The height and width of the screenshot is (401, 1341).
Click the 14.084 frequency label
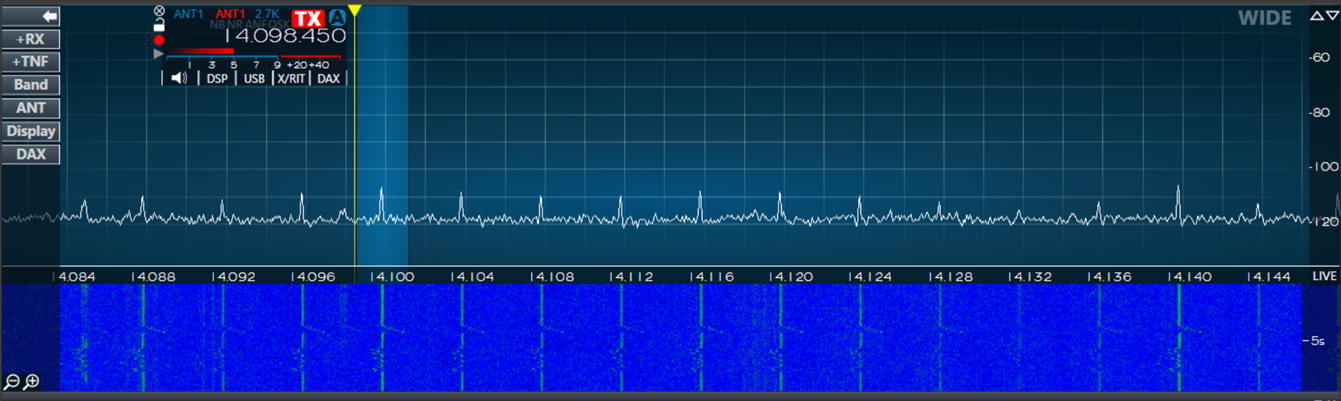pyautogui.click(x=76, y=276)
